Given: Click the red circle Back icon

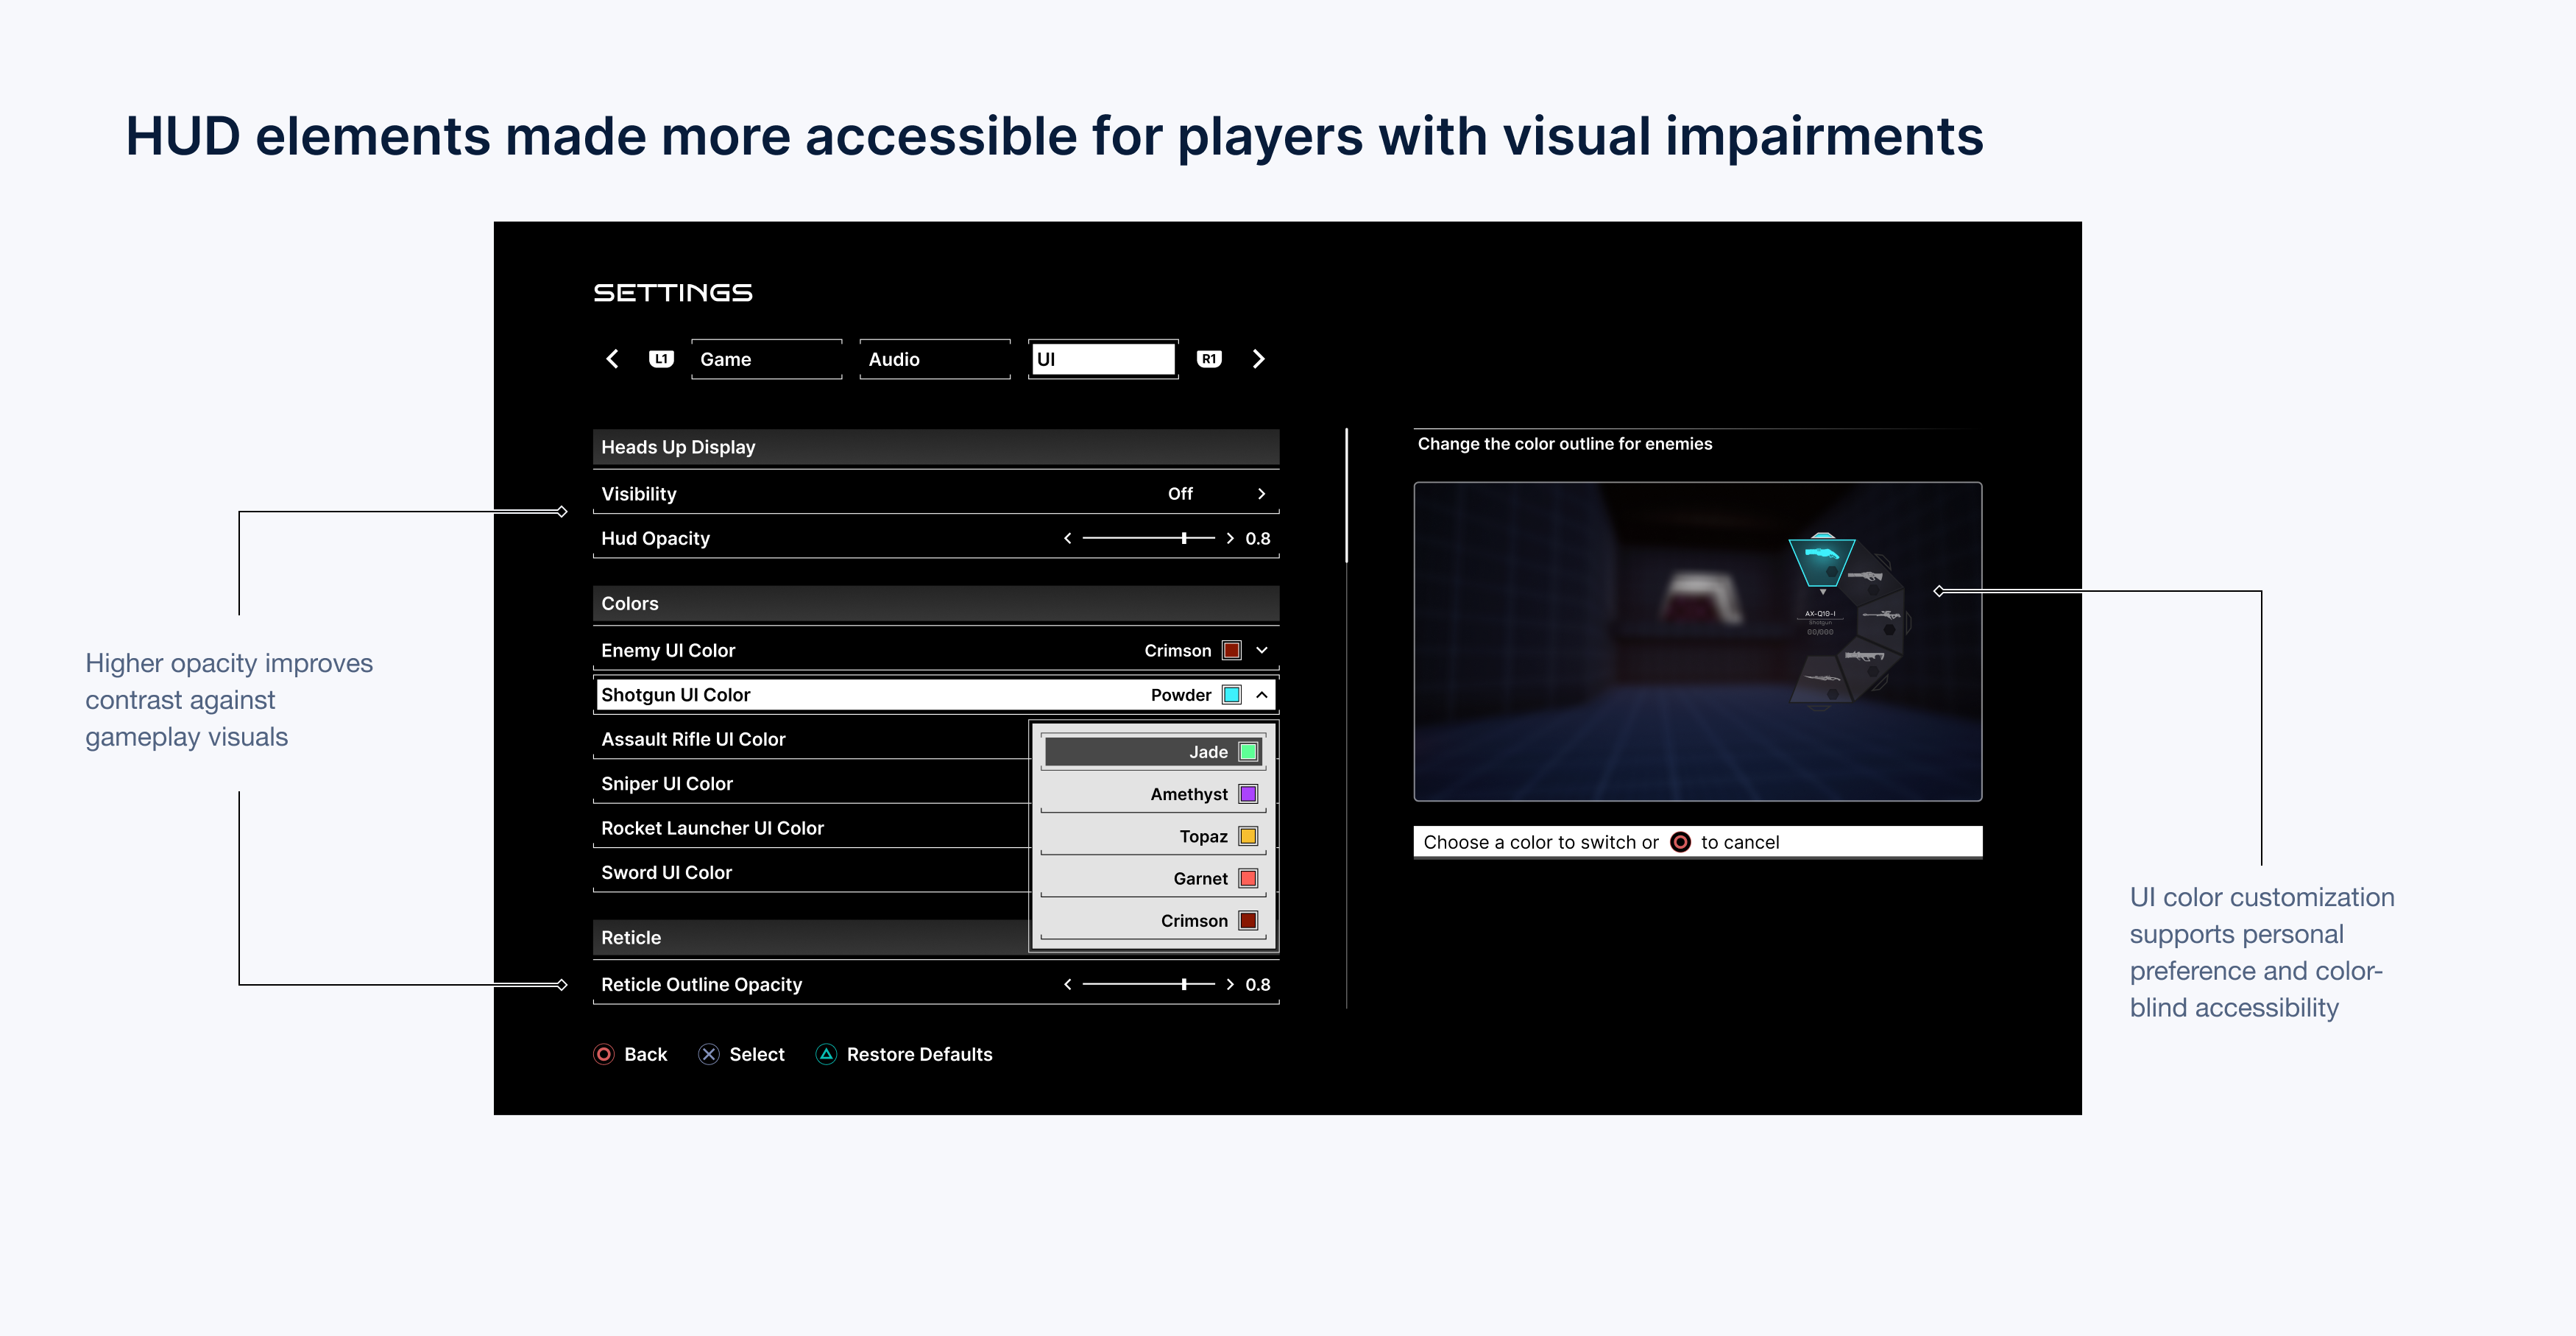Looking at the screenshot, I should [604, 1054].
